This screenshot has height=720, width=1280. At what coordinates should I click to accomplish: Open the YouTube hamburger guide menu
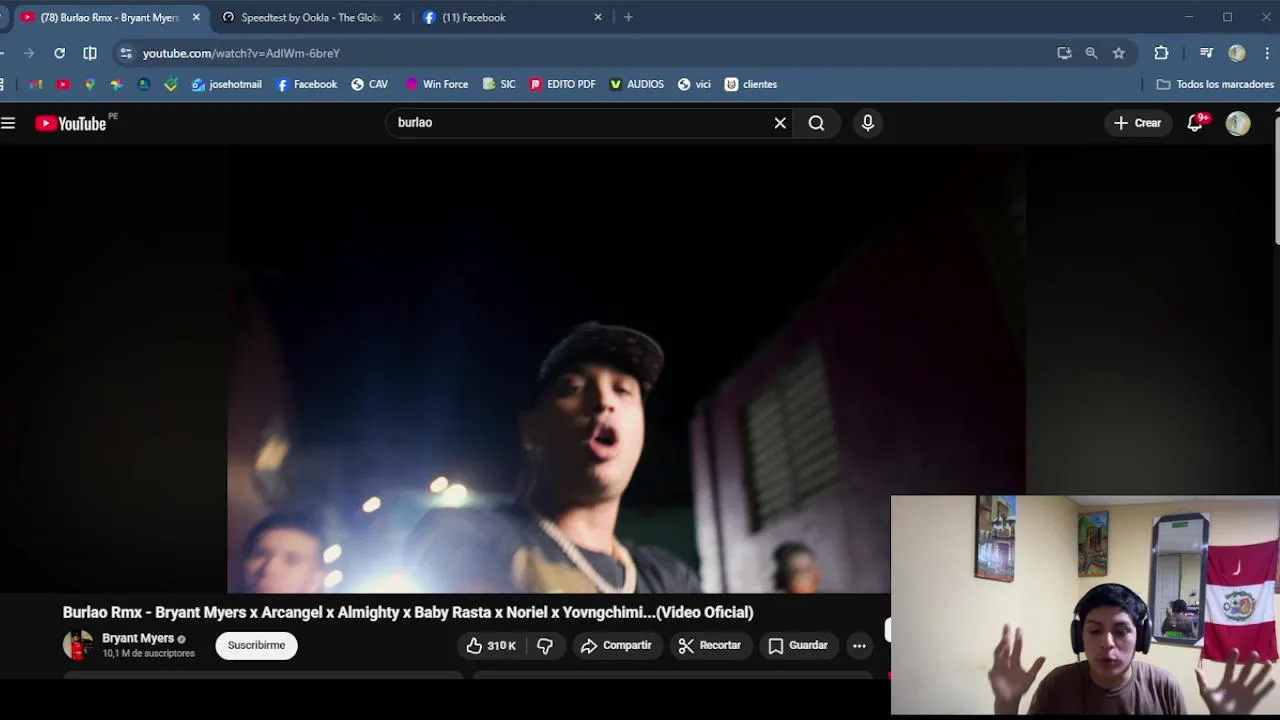[8, 123]
